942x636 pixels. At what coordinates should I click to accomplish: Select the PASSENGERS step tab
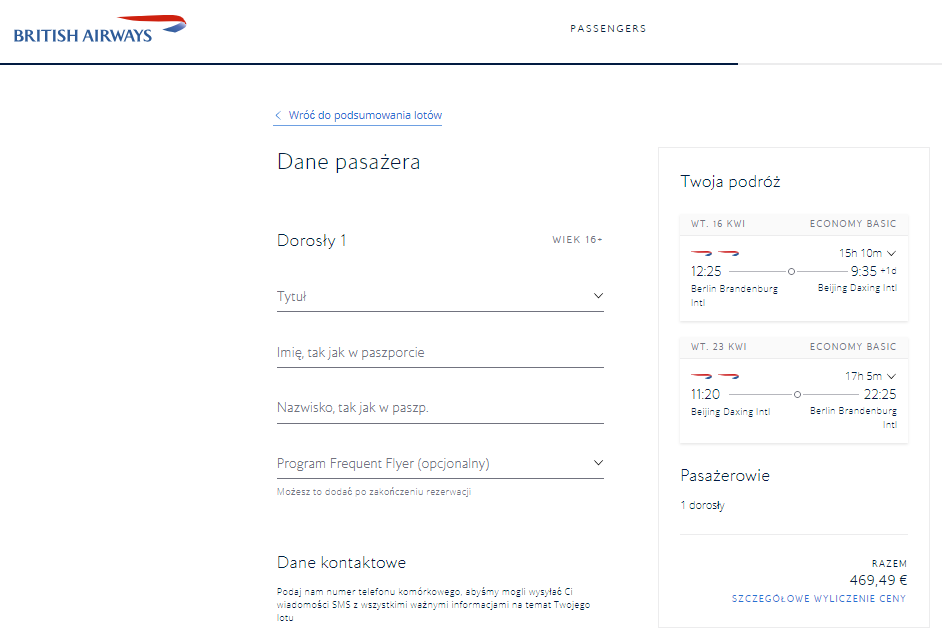608,28
